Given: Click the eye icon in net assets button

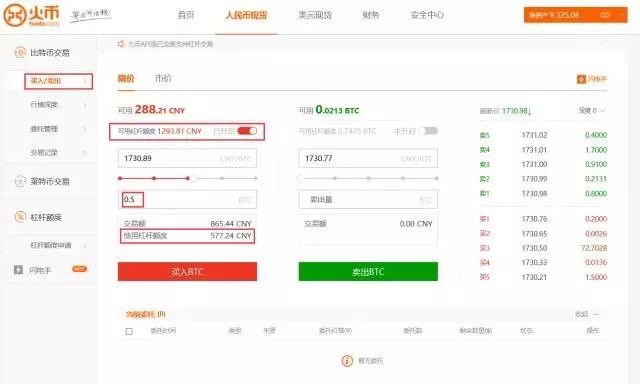Looking at the screenshot, I should (x=605, y=15).
